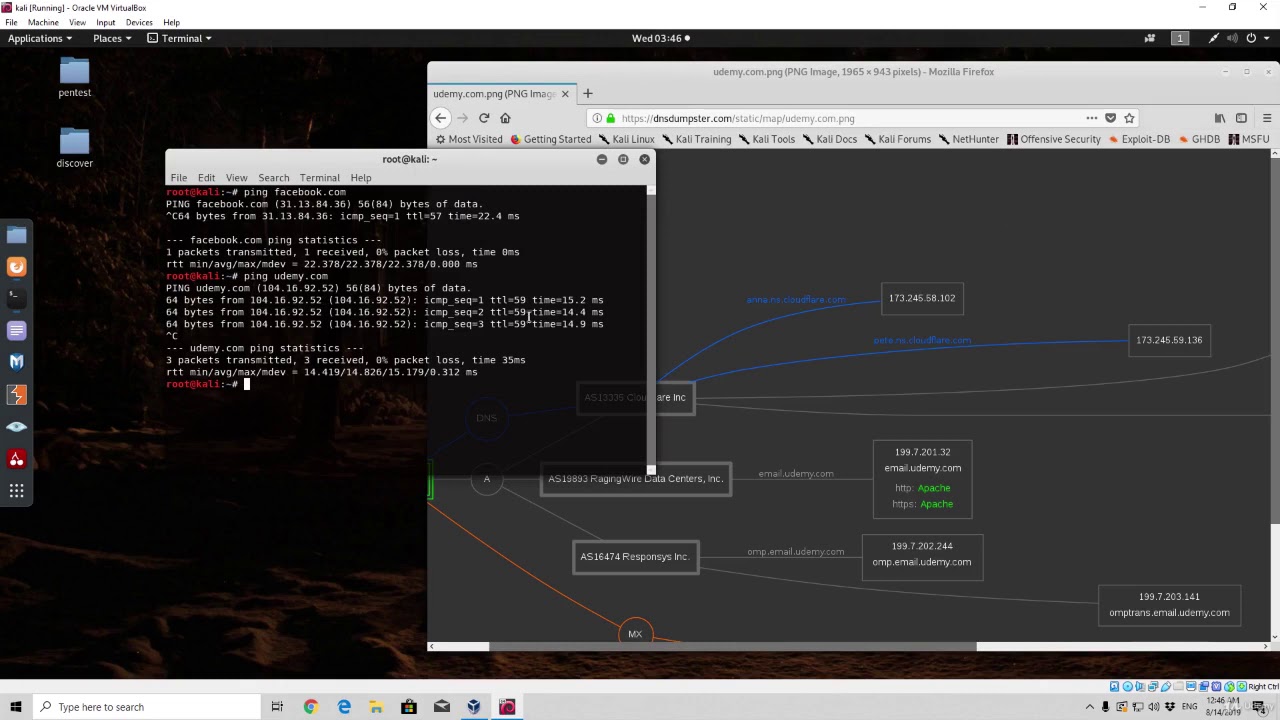The height and width of the screenshot is (720, 1280).
Task: Open the pentest desktop folder
Action: (74, 78)
